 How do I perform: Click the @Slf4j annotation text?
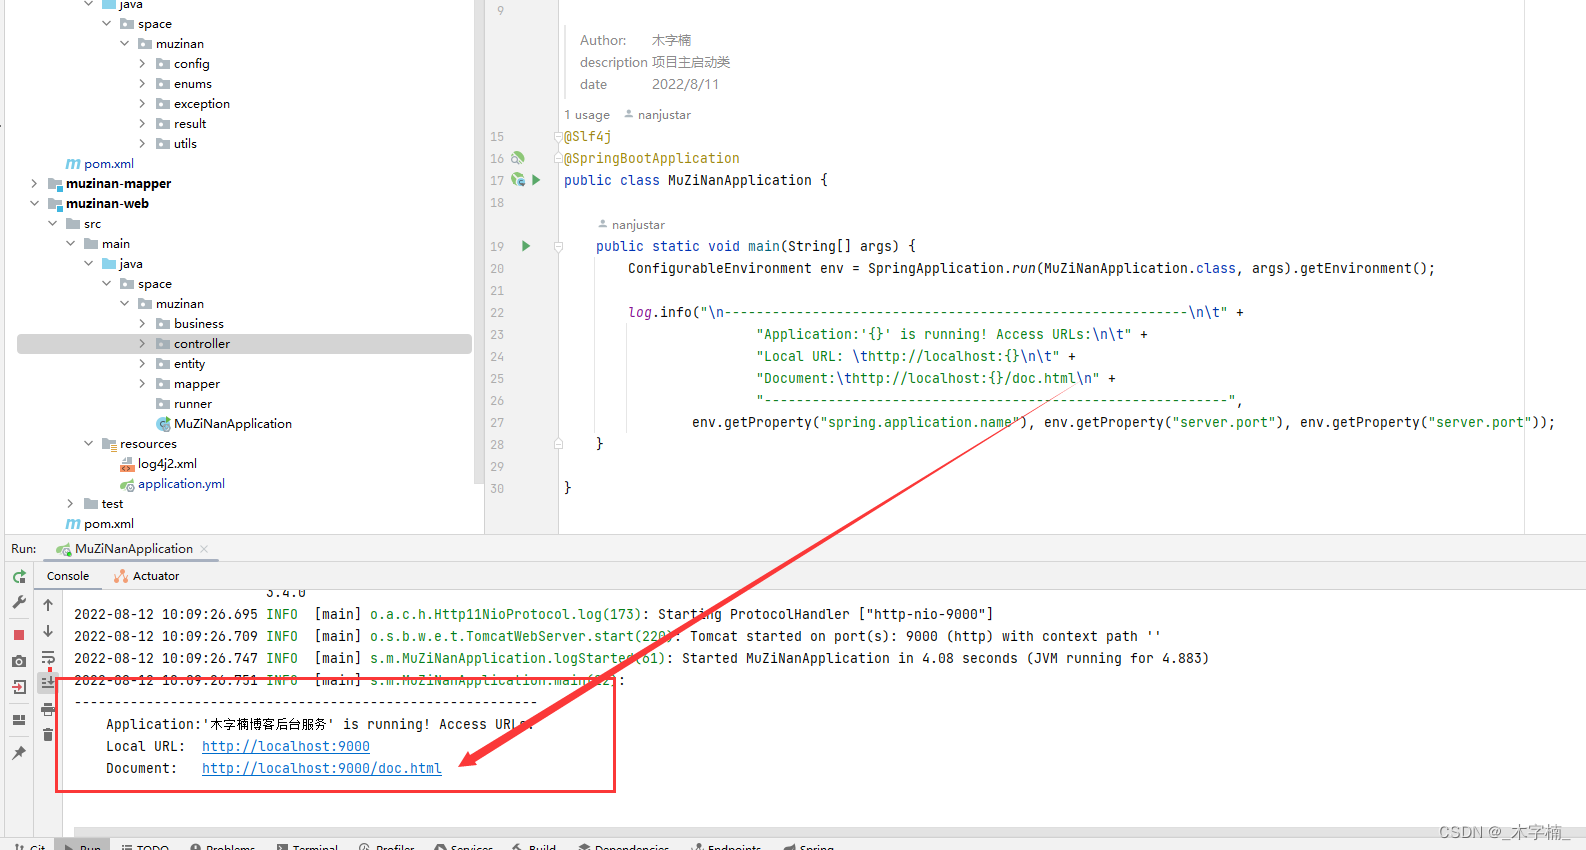click(588, 136)
